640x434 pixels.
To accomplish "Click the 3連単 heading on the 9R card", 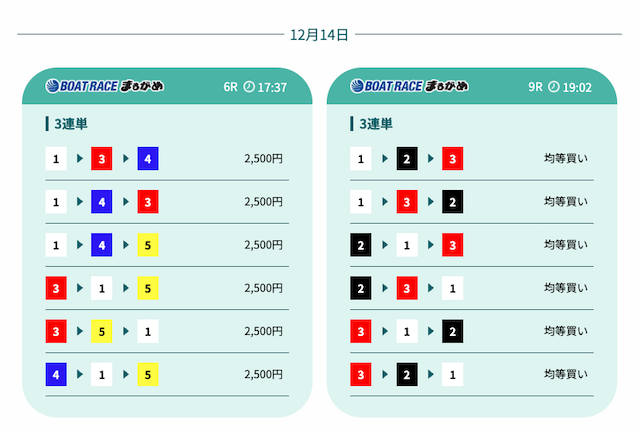I will pyautogui.click(x=375, y=124).
